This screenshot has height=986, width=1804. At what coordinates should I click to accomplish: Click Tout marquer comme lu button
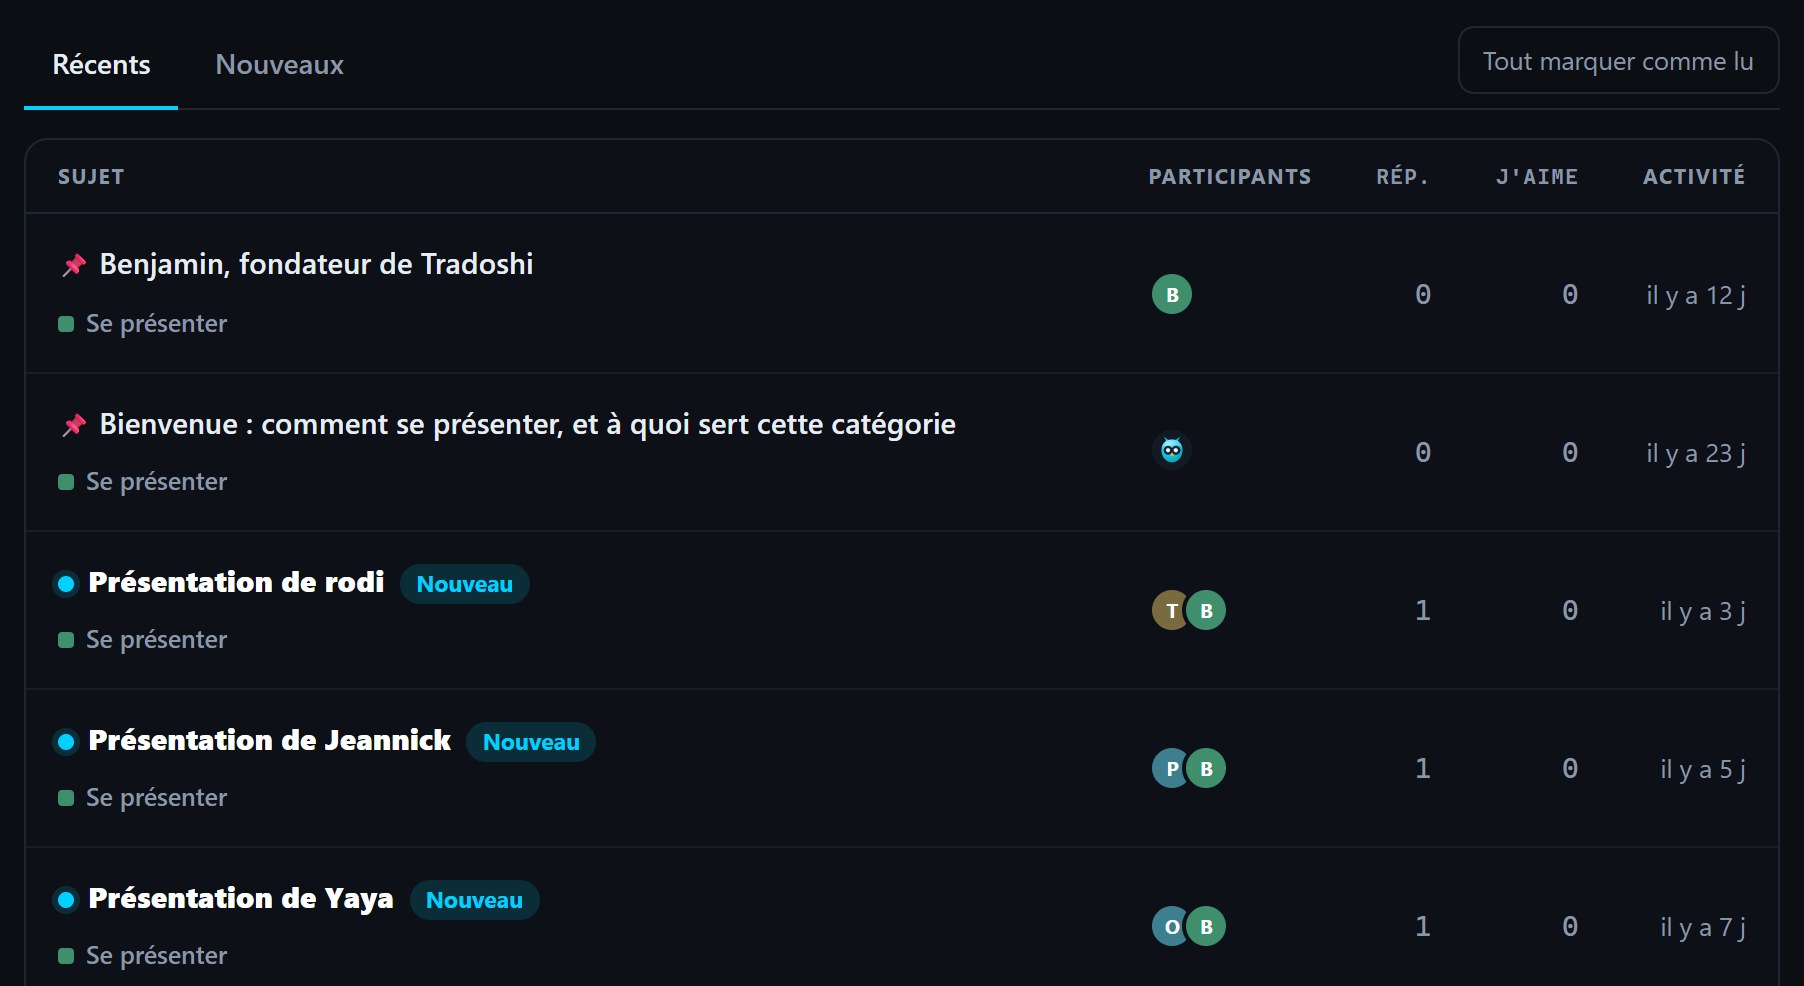click(1618, 61)
